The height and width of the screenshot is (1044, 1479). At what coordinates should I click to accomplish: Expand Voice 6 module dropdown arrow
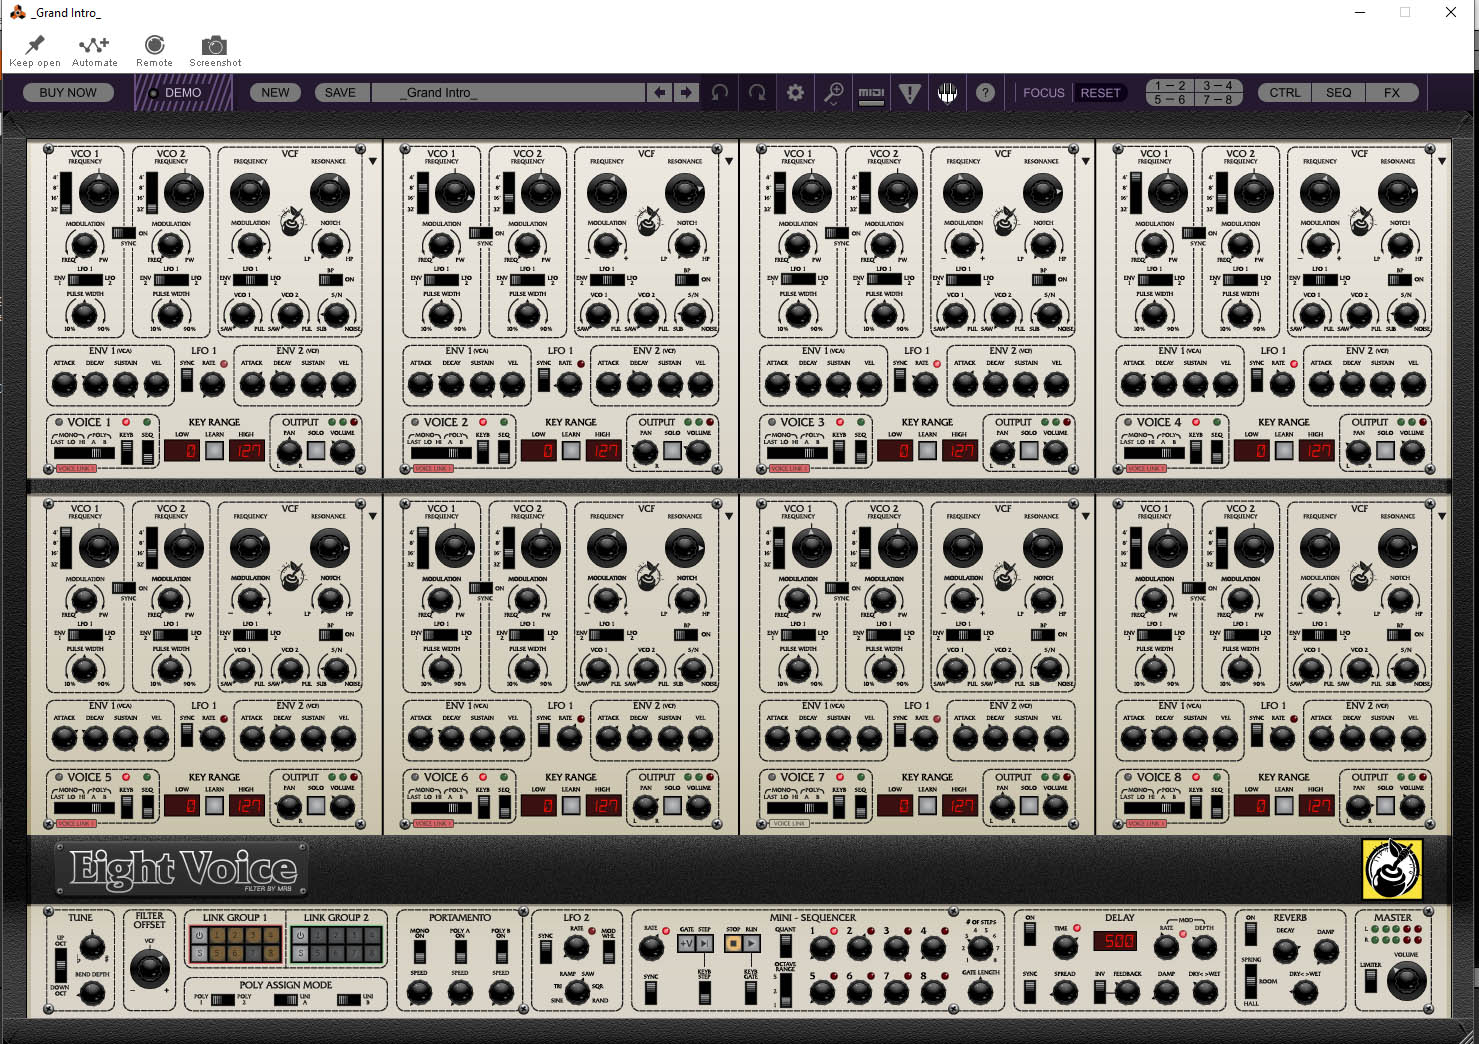click(729, 516)
